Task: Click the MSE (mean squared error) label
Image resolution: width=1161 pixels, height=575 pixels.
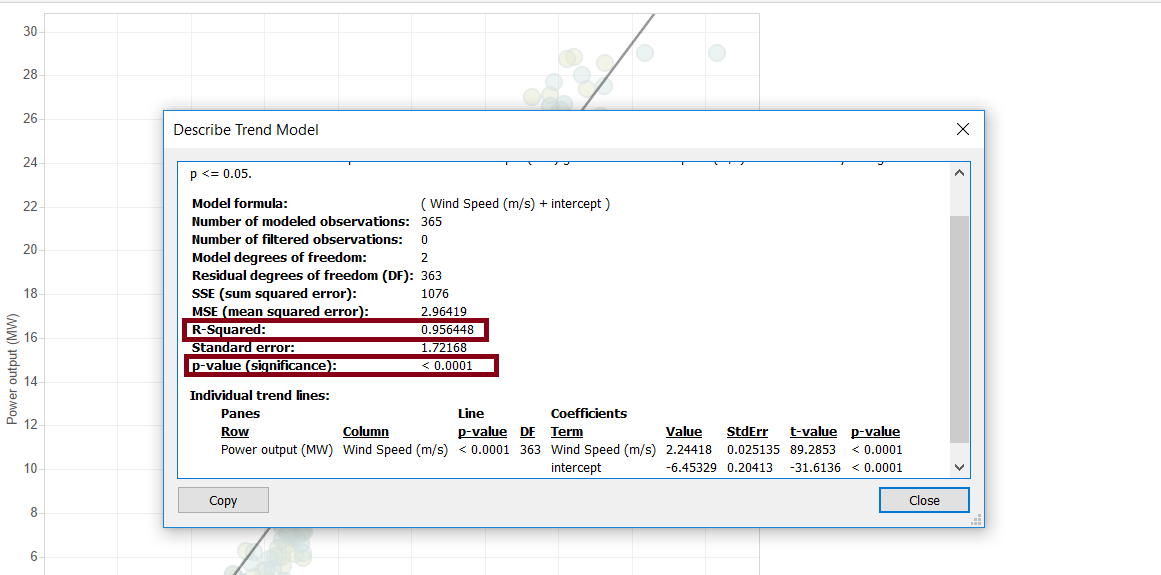Action: pyautogui.click(x=280, y=312)
